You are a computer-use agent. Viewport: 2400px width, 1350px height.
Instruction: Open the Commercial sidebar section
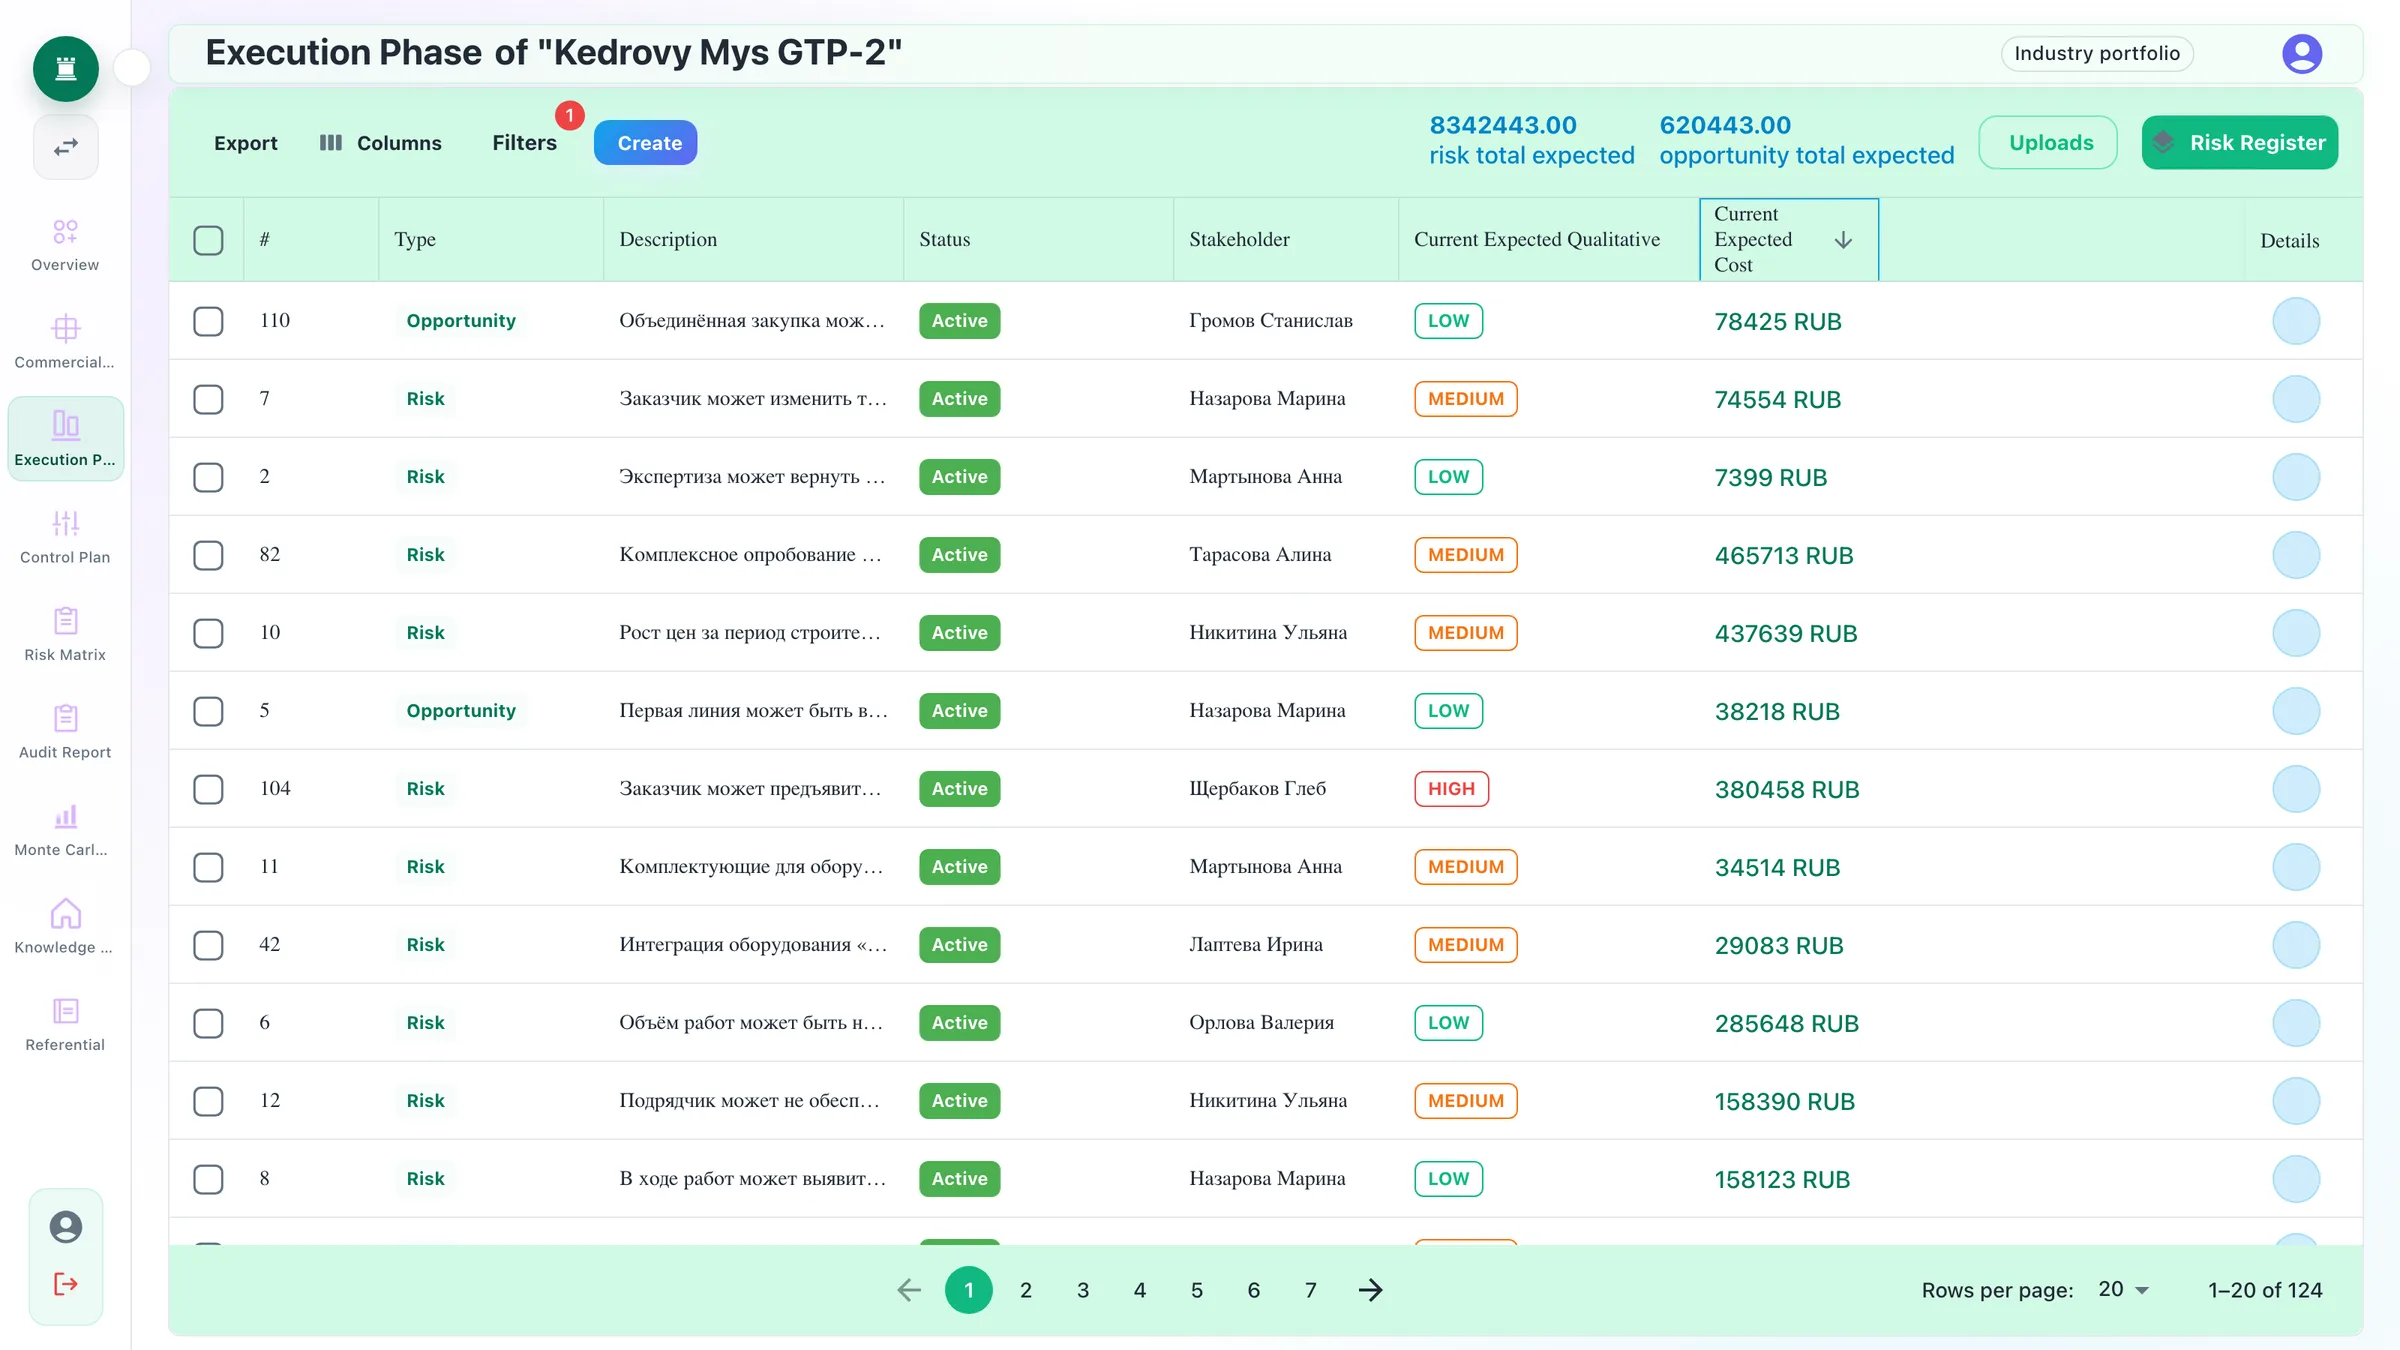point(65,342)
